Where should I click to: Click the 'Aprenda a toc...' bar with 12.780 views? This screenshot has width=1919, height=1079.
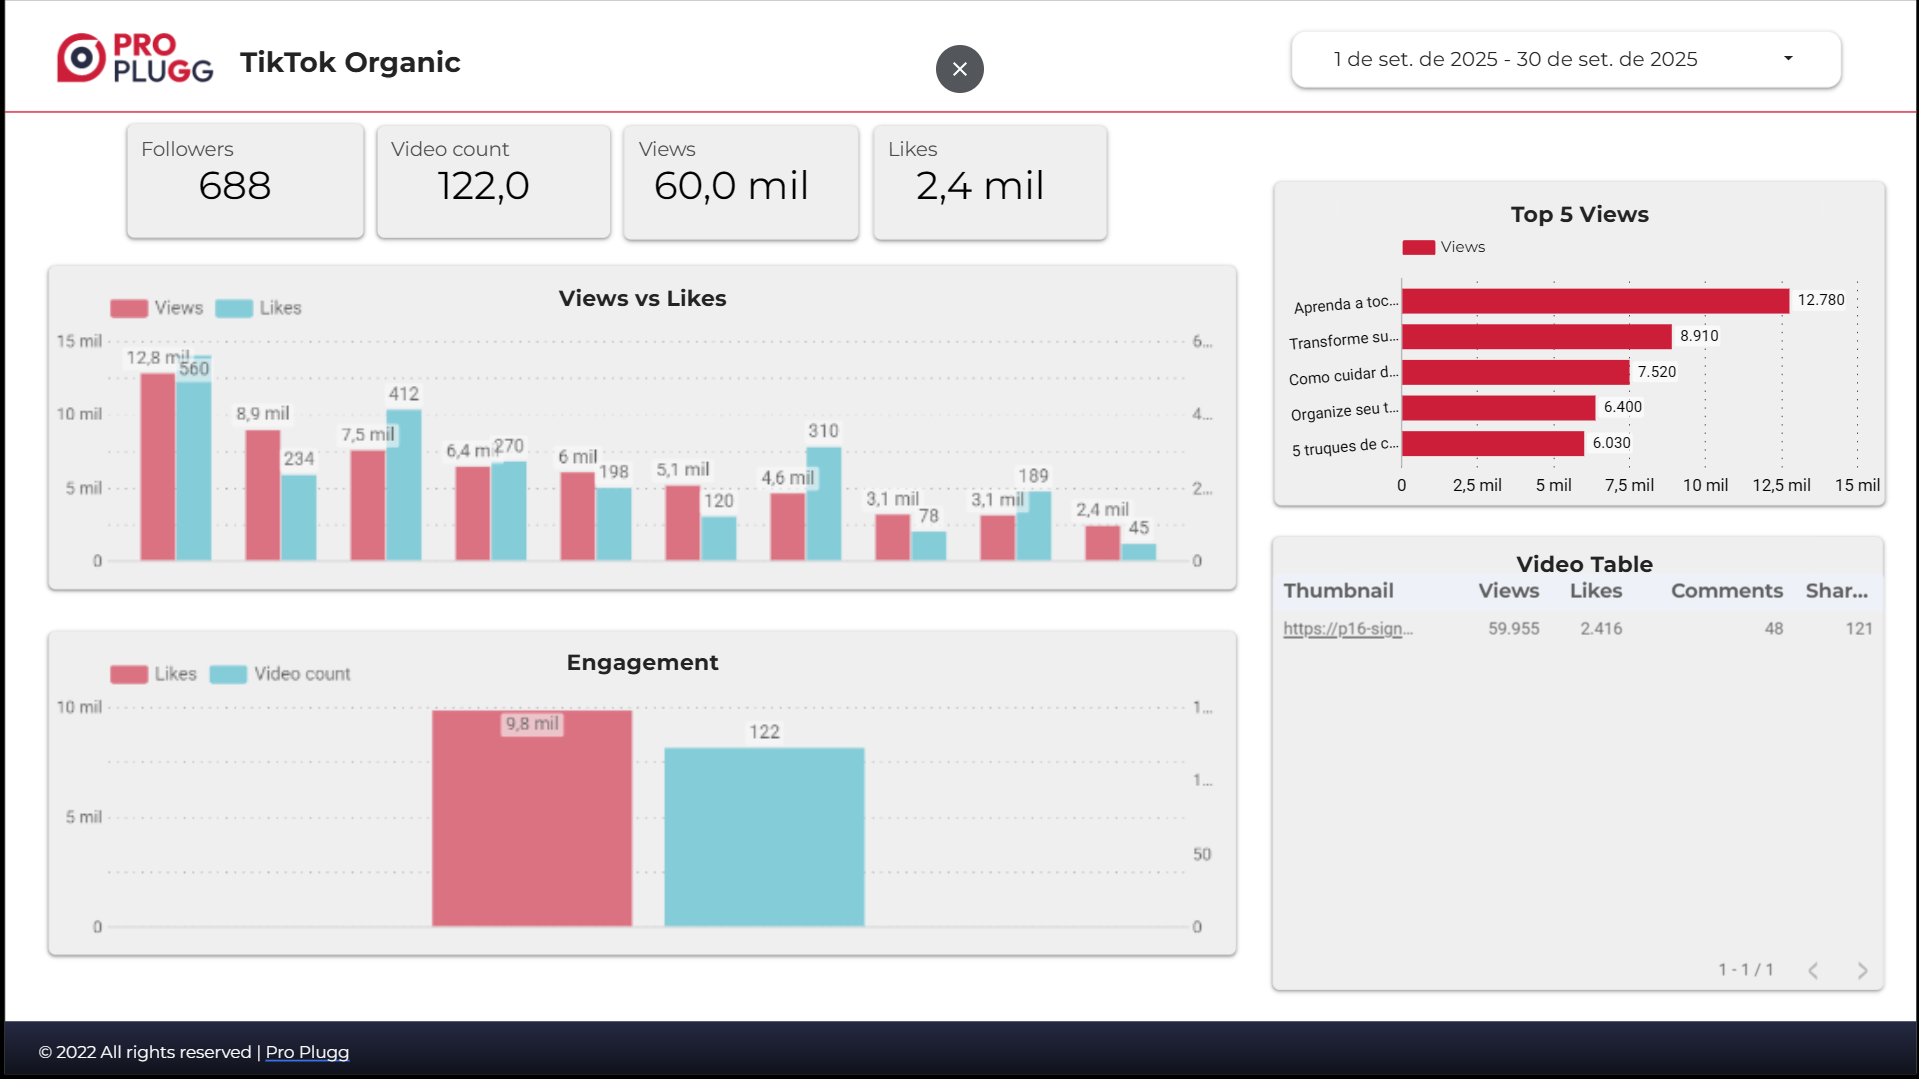click(1595, 301)
